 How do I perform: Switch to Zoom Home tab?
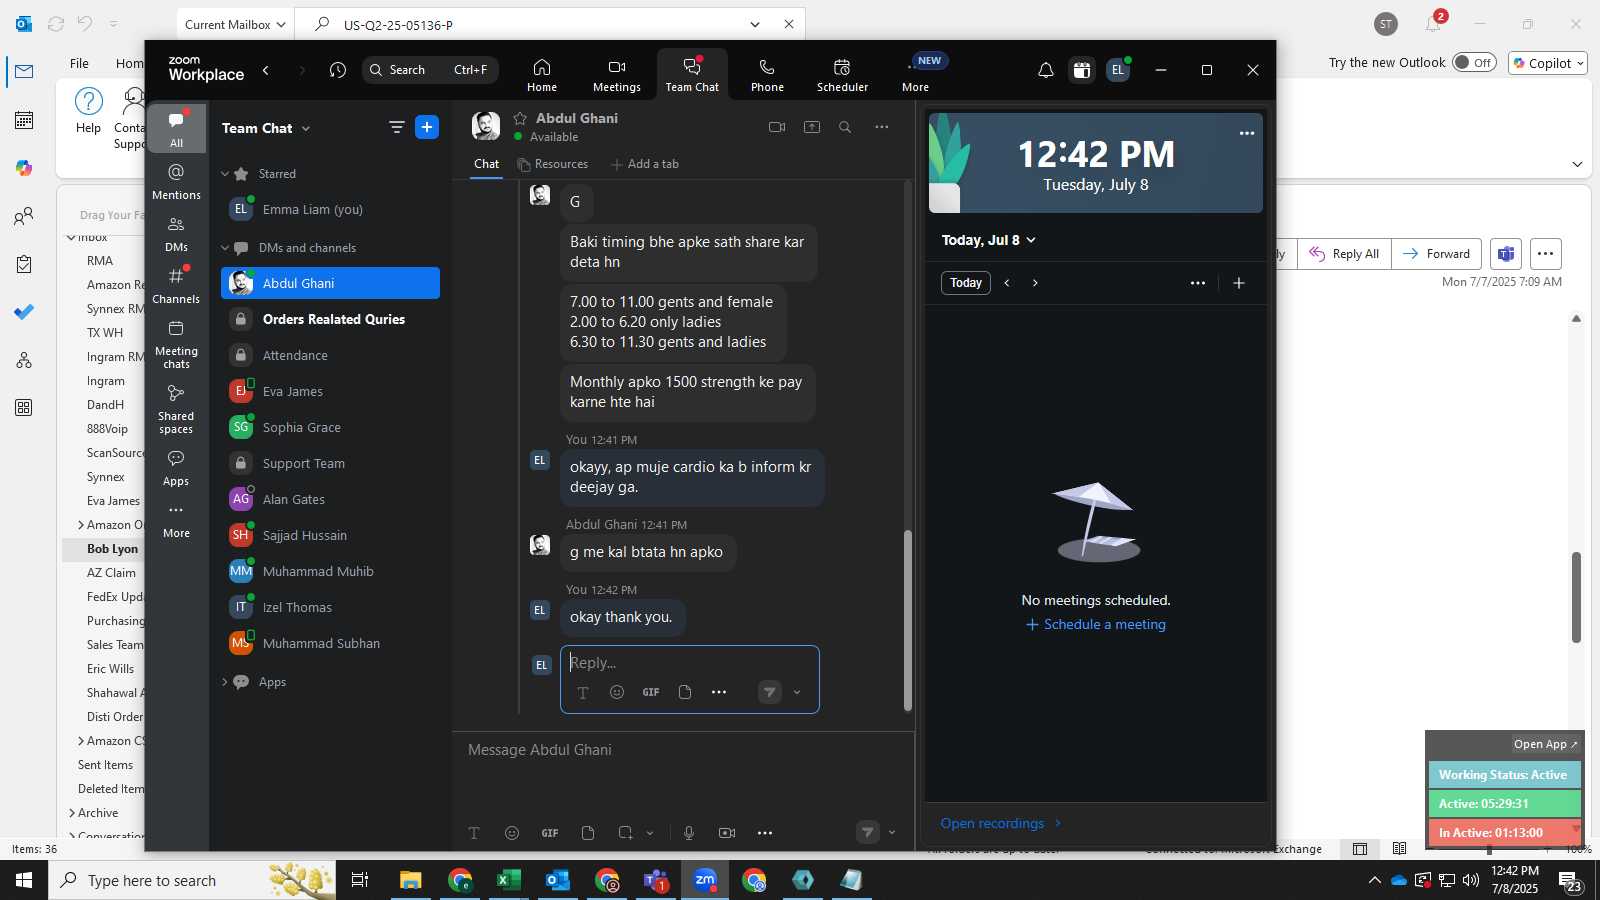coord(542,75)
